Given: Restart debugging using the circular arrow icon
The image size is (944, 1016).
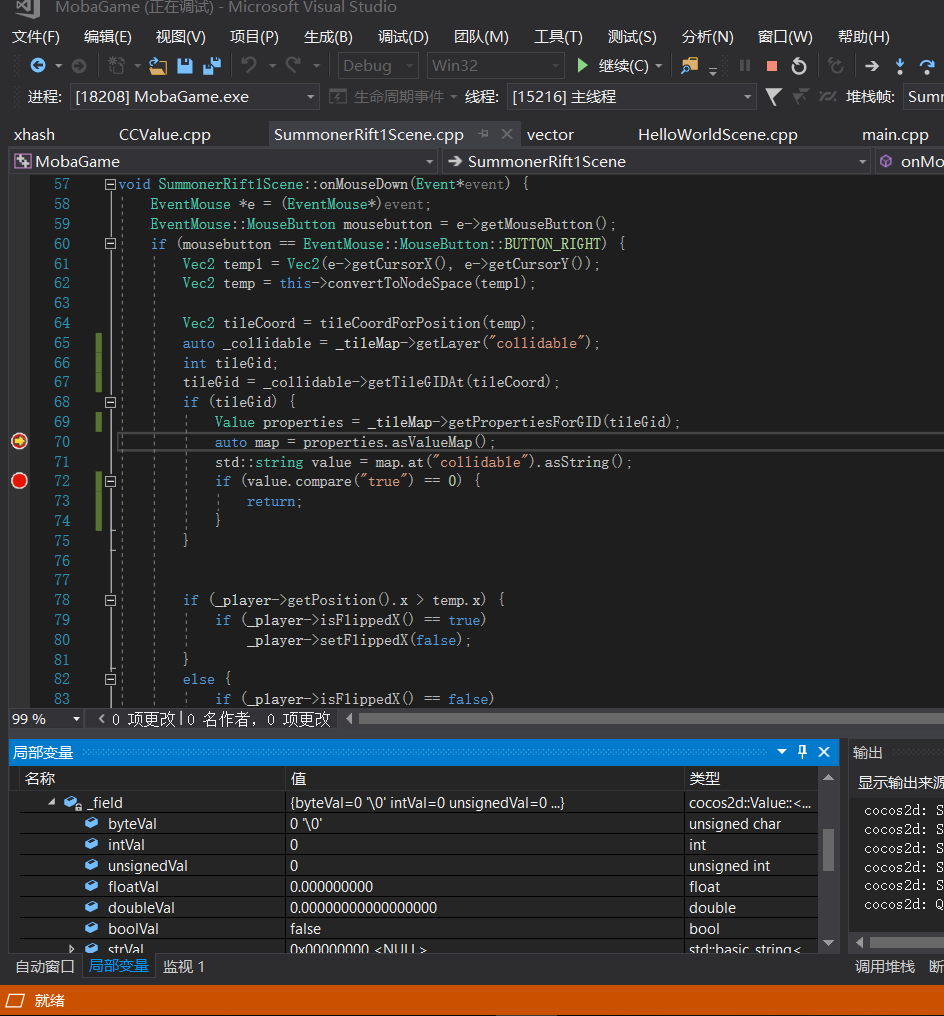Looking at the screenshot, I should click(x=799, y=66).
